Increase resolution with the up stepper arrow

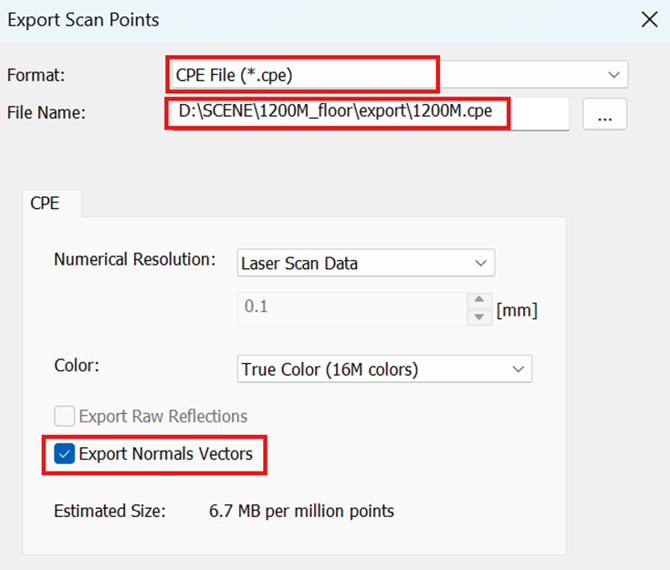(x=480, y=301)
